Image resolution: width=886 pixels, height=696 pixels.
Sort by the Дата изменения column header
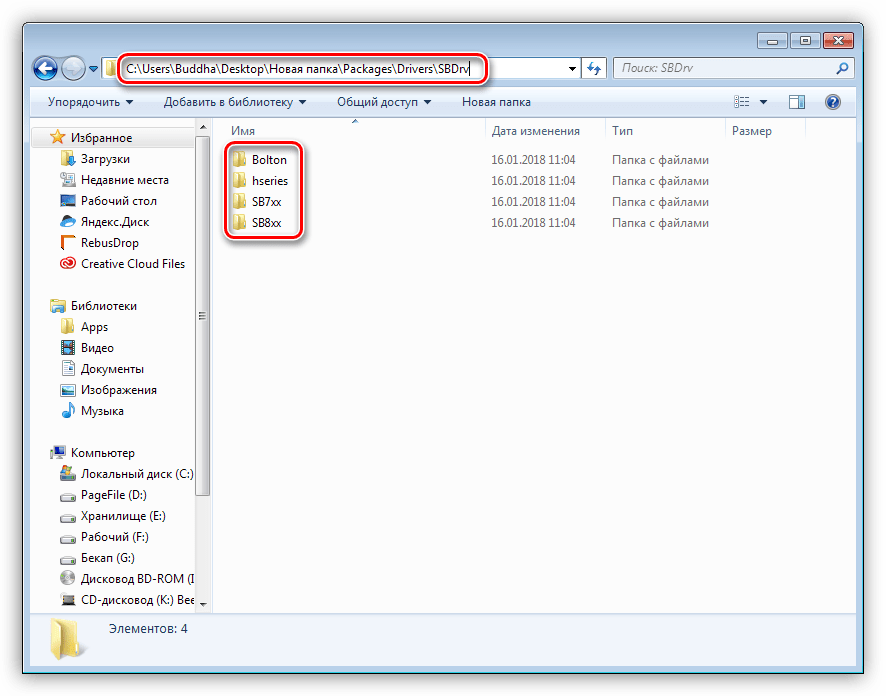[x=535, y=131]
